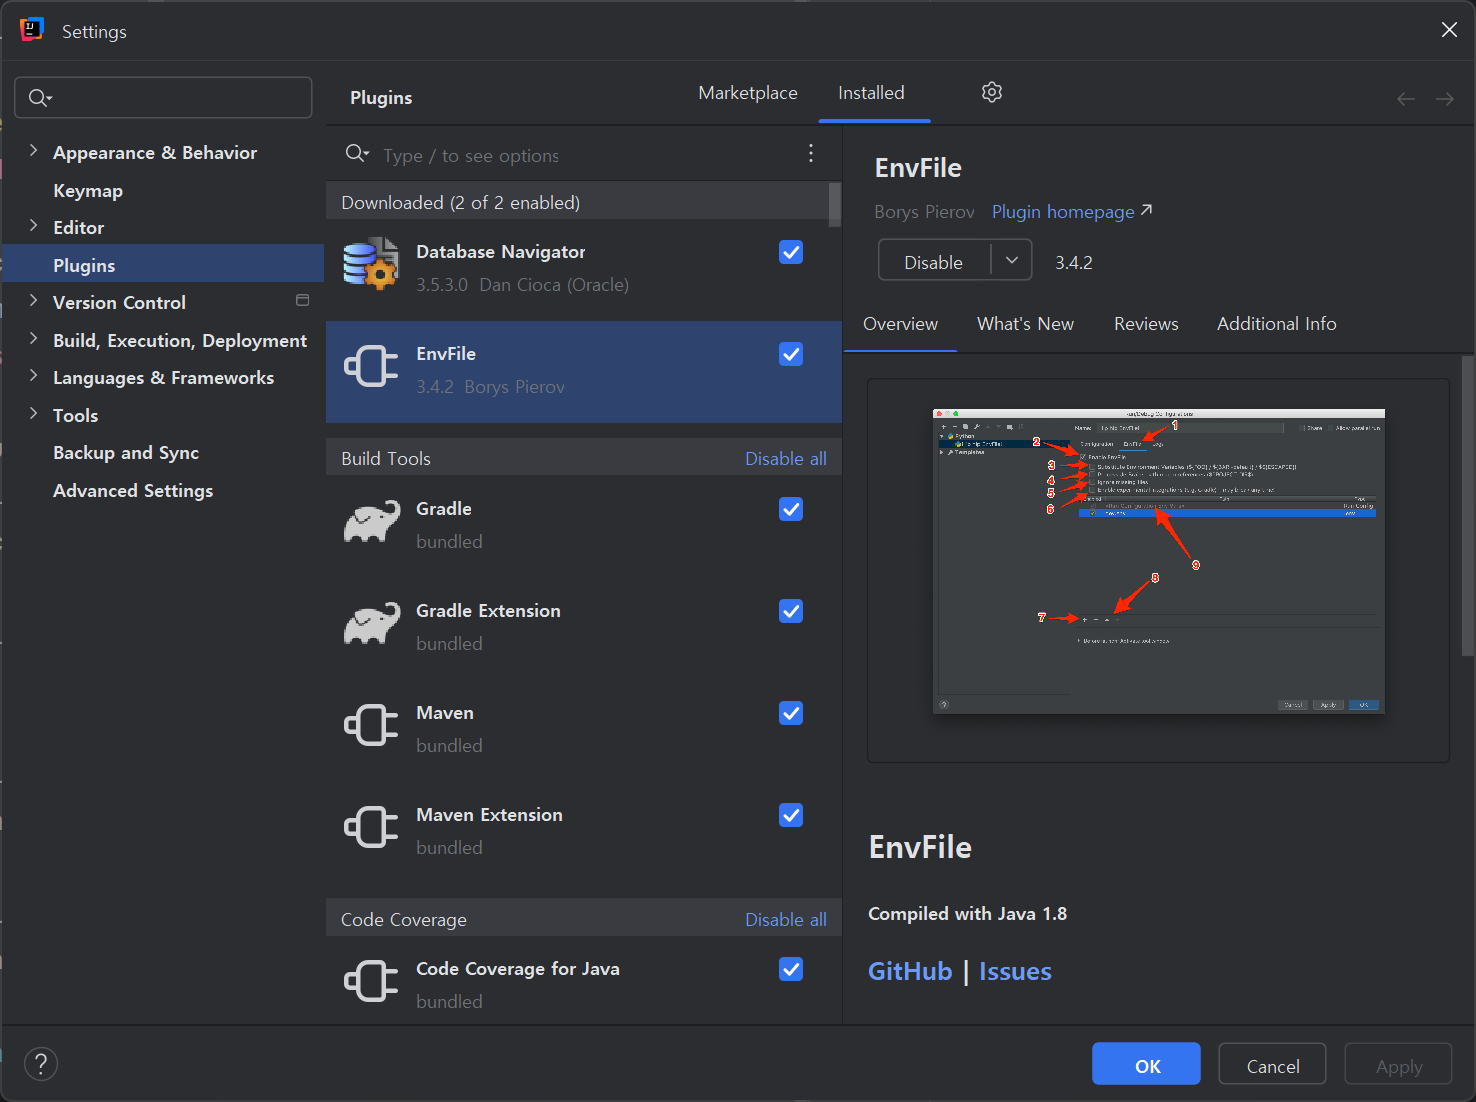This screenshot has height=1102, width=1476.
Task: Click the back navigation arrow
Action: pyautogui.click(x=1406, y=98)
